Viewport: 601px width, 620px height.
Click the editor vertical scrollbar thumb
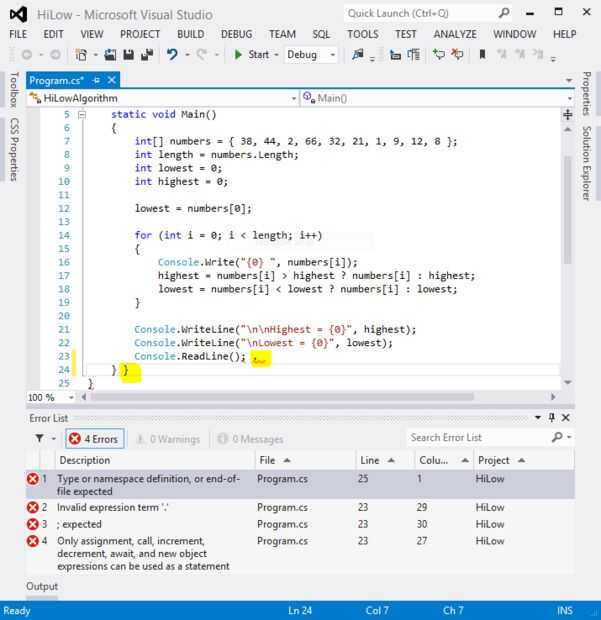568,210
